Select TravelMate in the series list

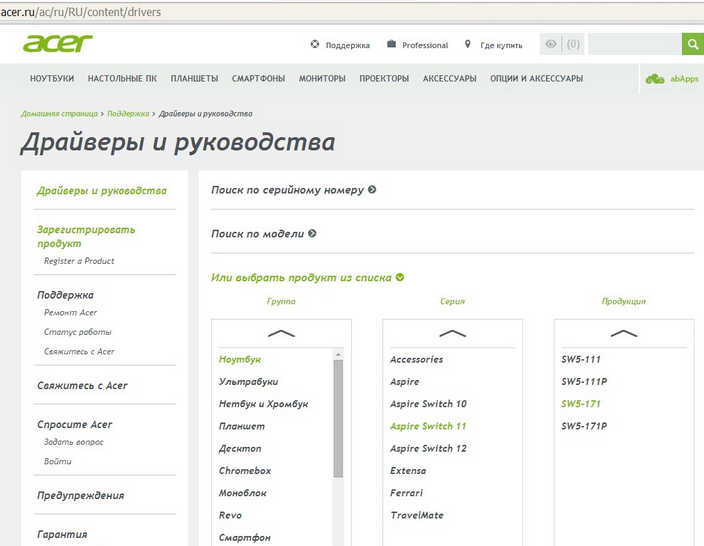[417, 515]
